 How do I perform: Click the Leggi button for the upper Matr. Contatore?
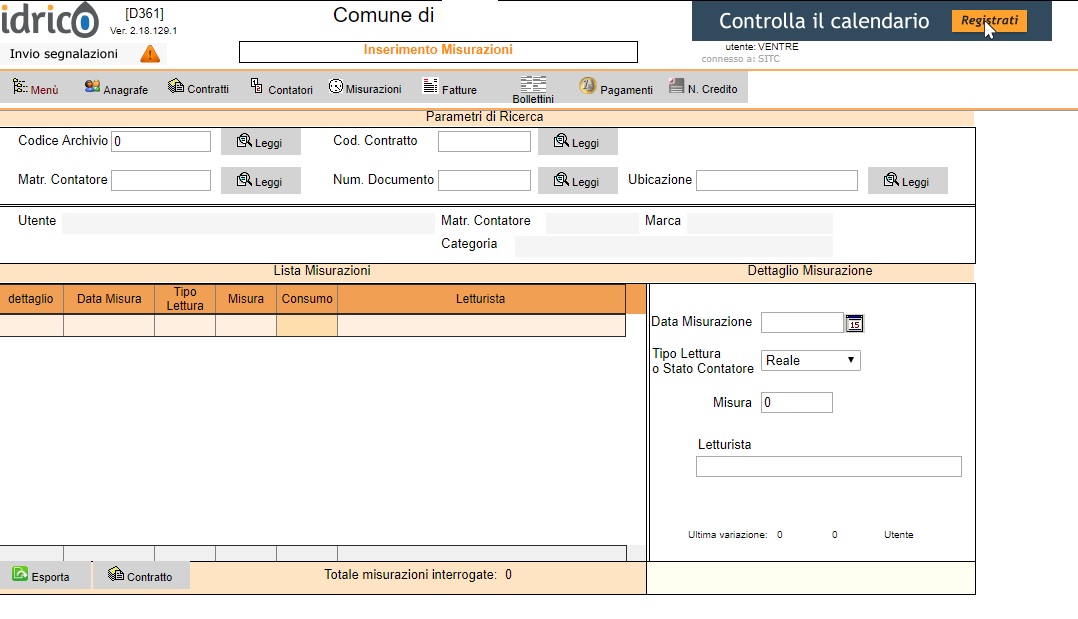261,181
